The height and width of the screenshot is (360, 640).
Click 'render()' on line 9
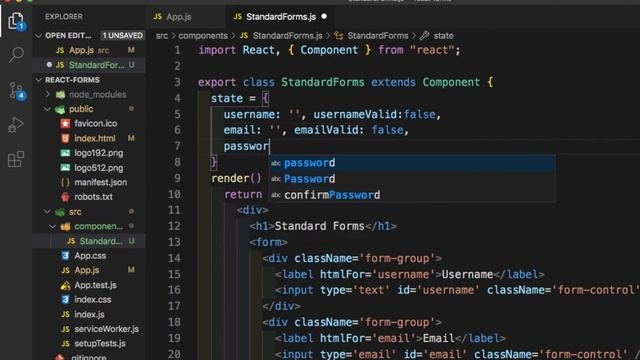click(236, 178)
